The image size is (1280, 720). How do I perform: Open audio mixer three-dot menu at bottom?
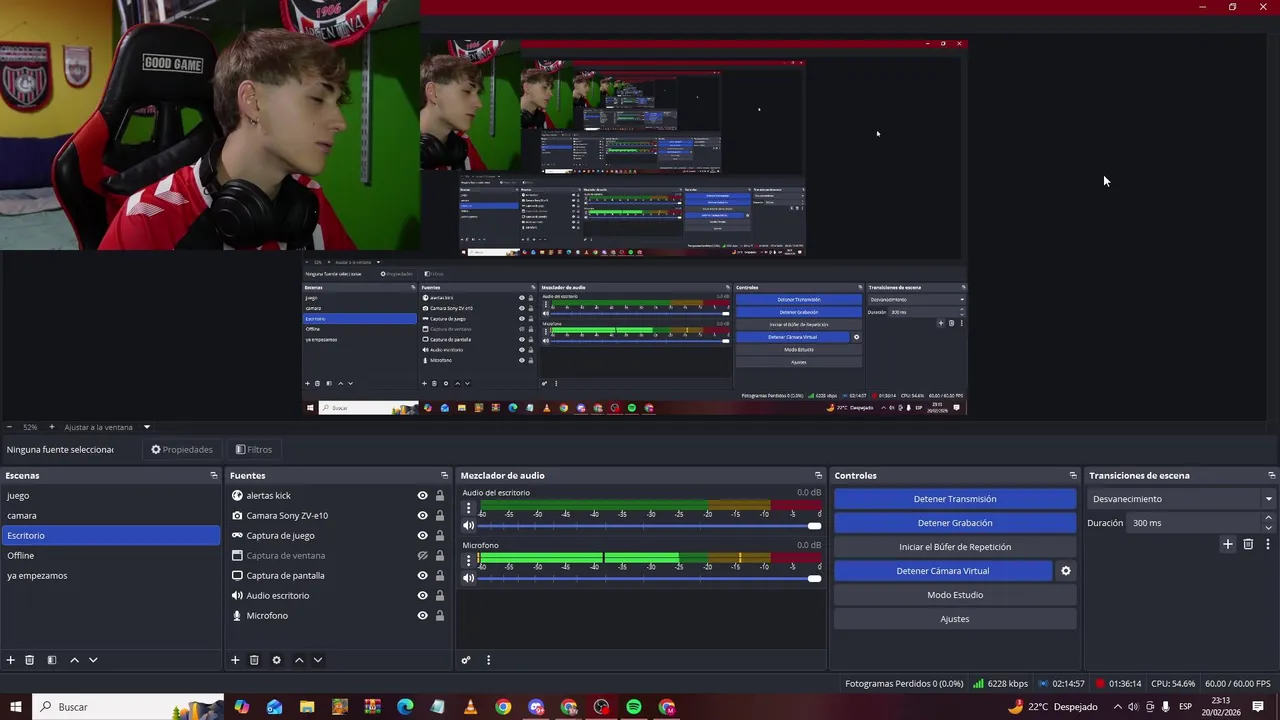coord(488,660)
